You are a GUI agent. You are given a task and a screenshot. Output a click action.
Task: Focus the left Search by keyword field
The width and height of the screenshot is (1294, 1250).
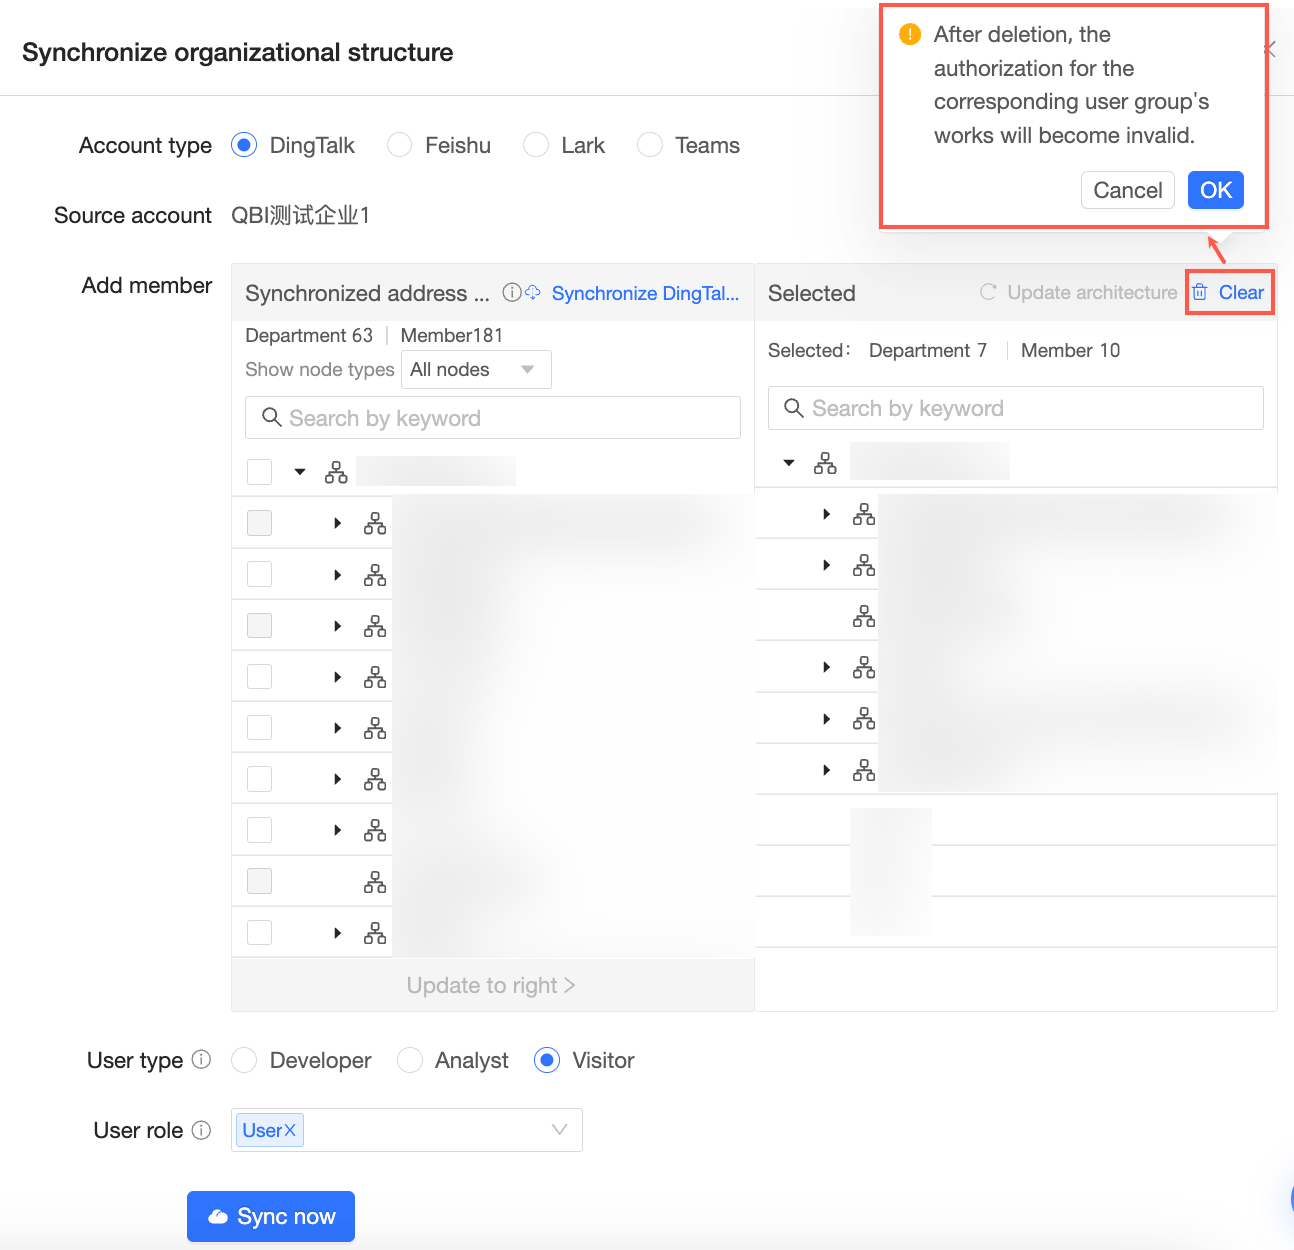point(493,418)
